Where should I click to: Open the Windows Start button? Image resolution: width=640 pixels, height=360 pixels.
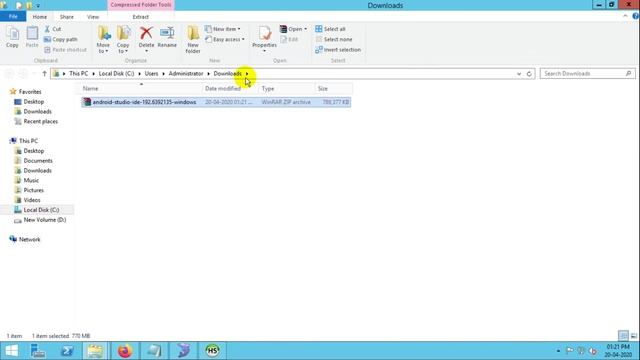point(12,351)
